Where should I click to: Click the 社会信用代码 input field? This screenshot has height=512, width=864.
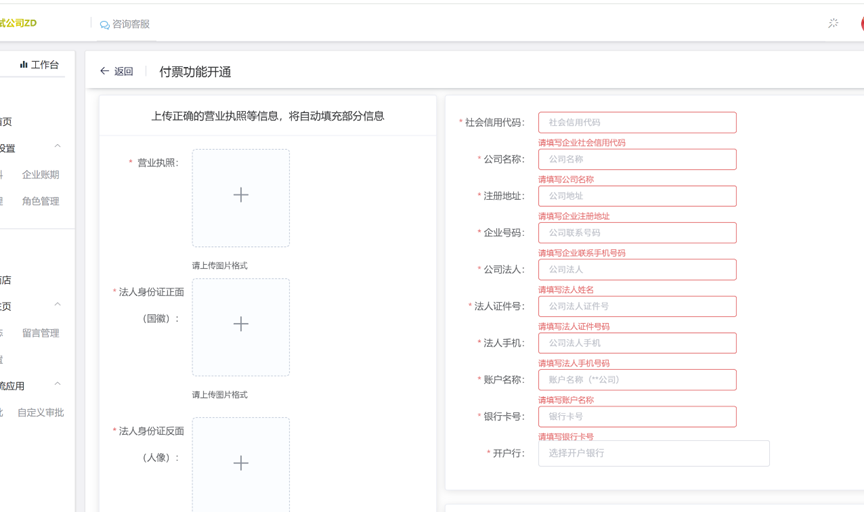pos(637,123)
